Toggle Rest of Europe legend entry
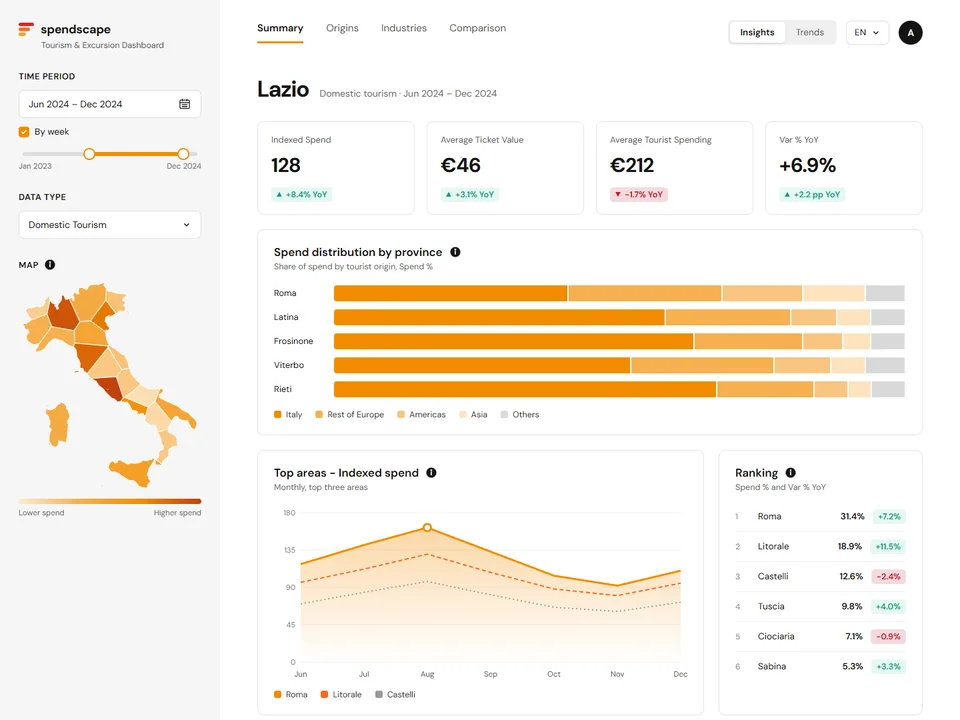The height and width of the screenshot is (720, 960). pyautogui.click(x=350, y=414)
